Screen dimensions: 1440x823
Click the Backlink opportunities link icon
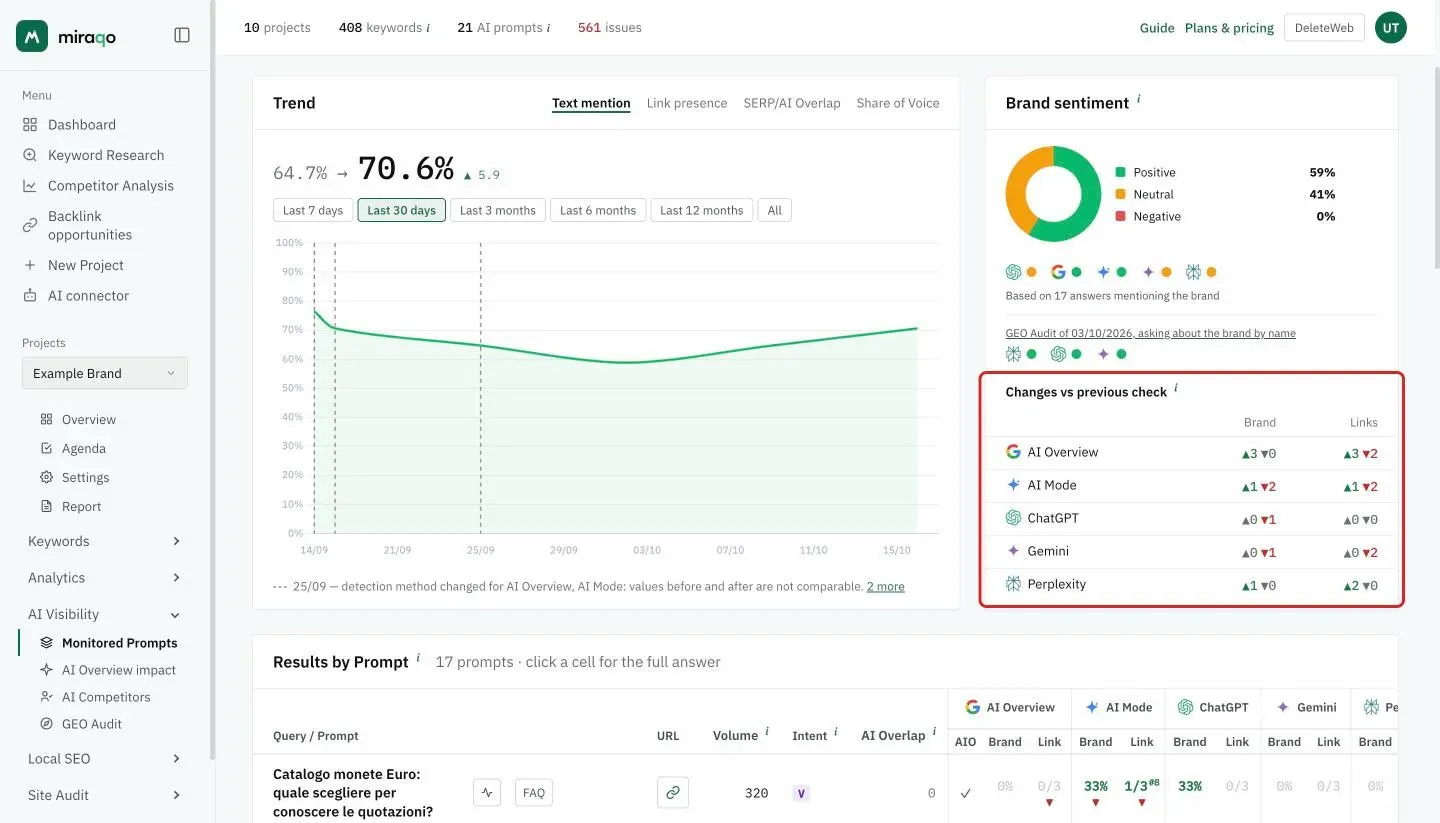[30, 225]
